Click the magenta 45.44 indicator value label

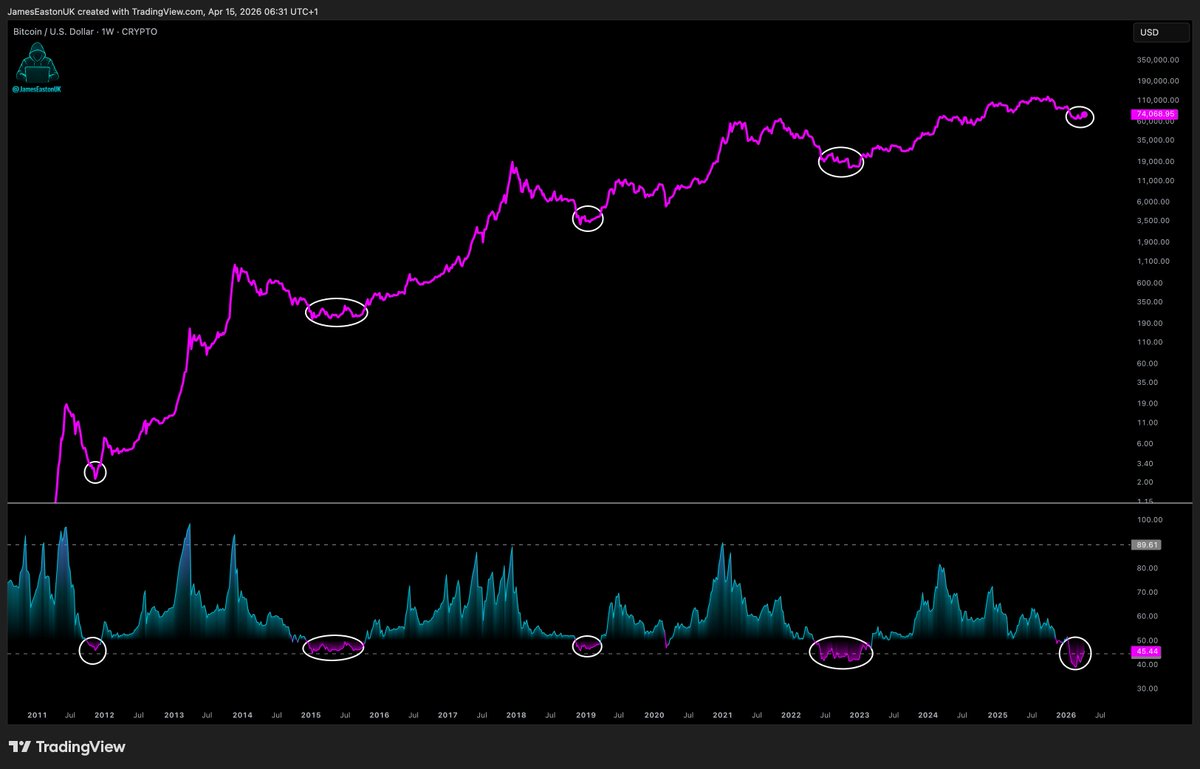(1144, 651)
